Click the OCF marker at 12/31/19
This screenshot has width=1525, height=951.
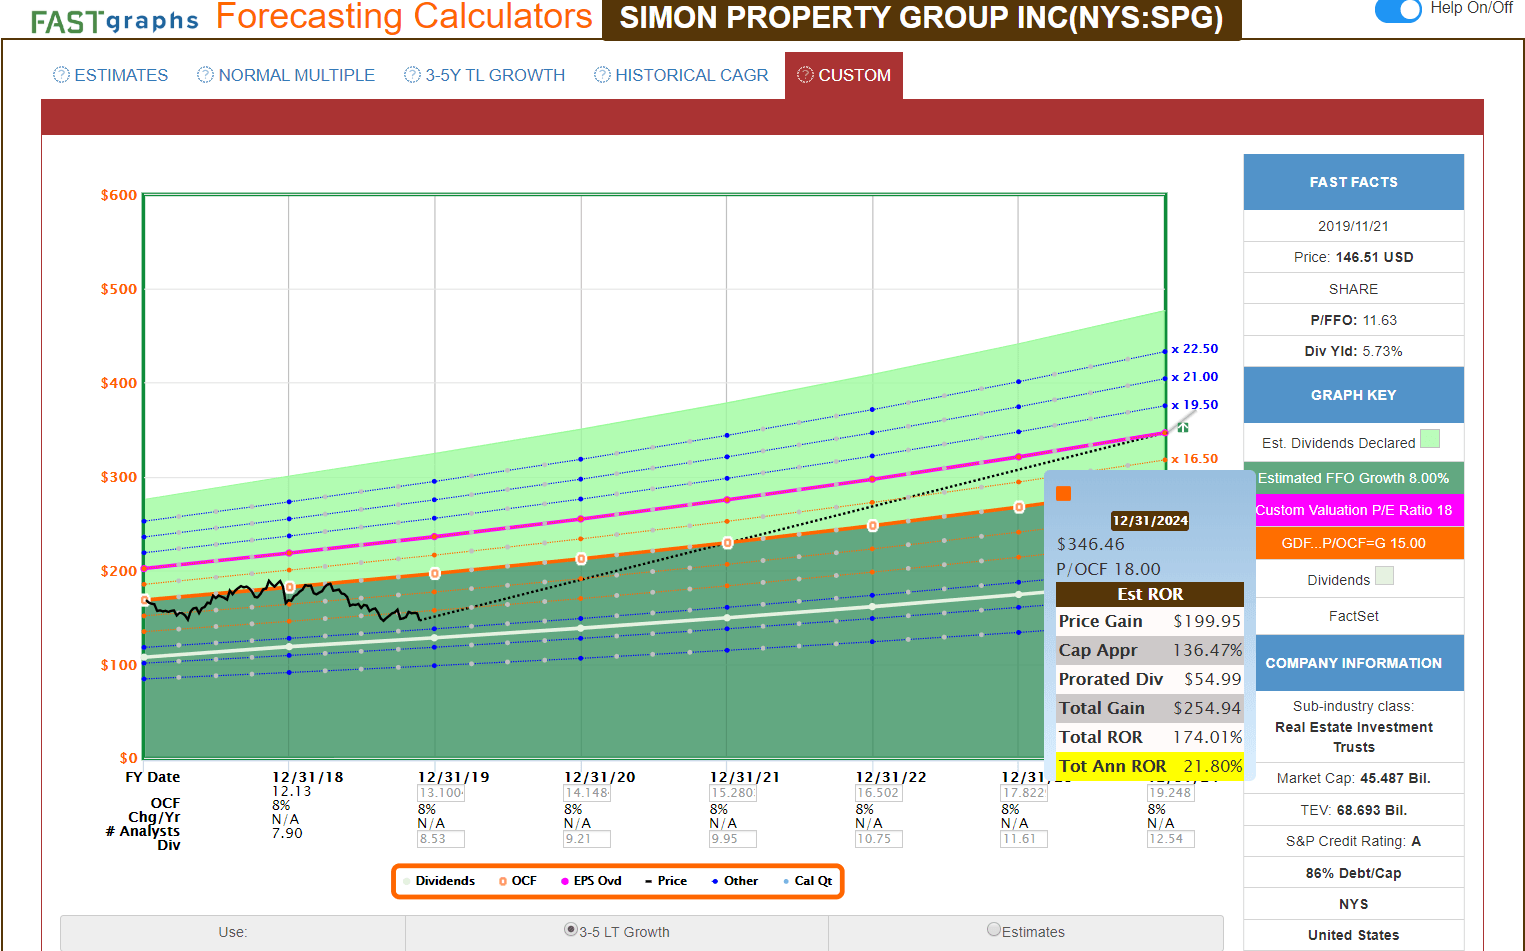pos(435,573)
